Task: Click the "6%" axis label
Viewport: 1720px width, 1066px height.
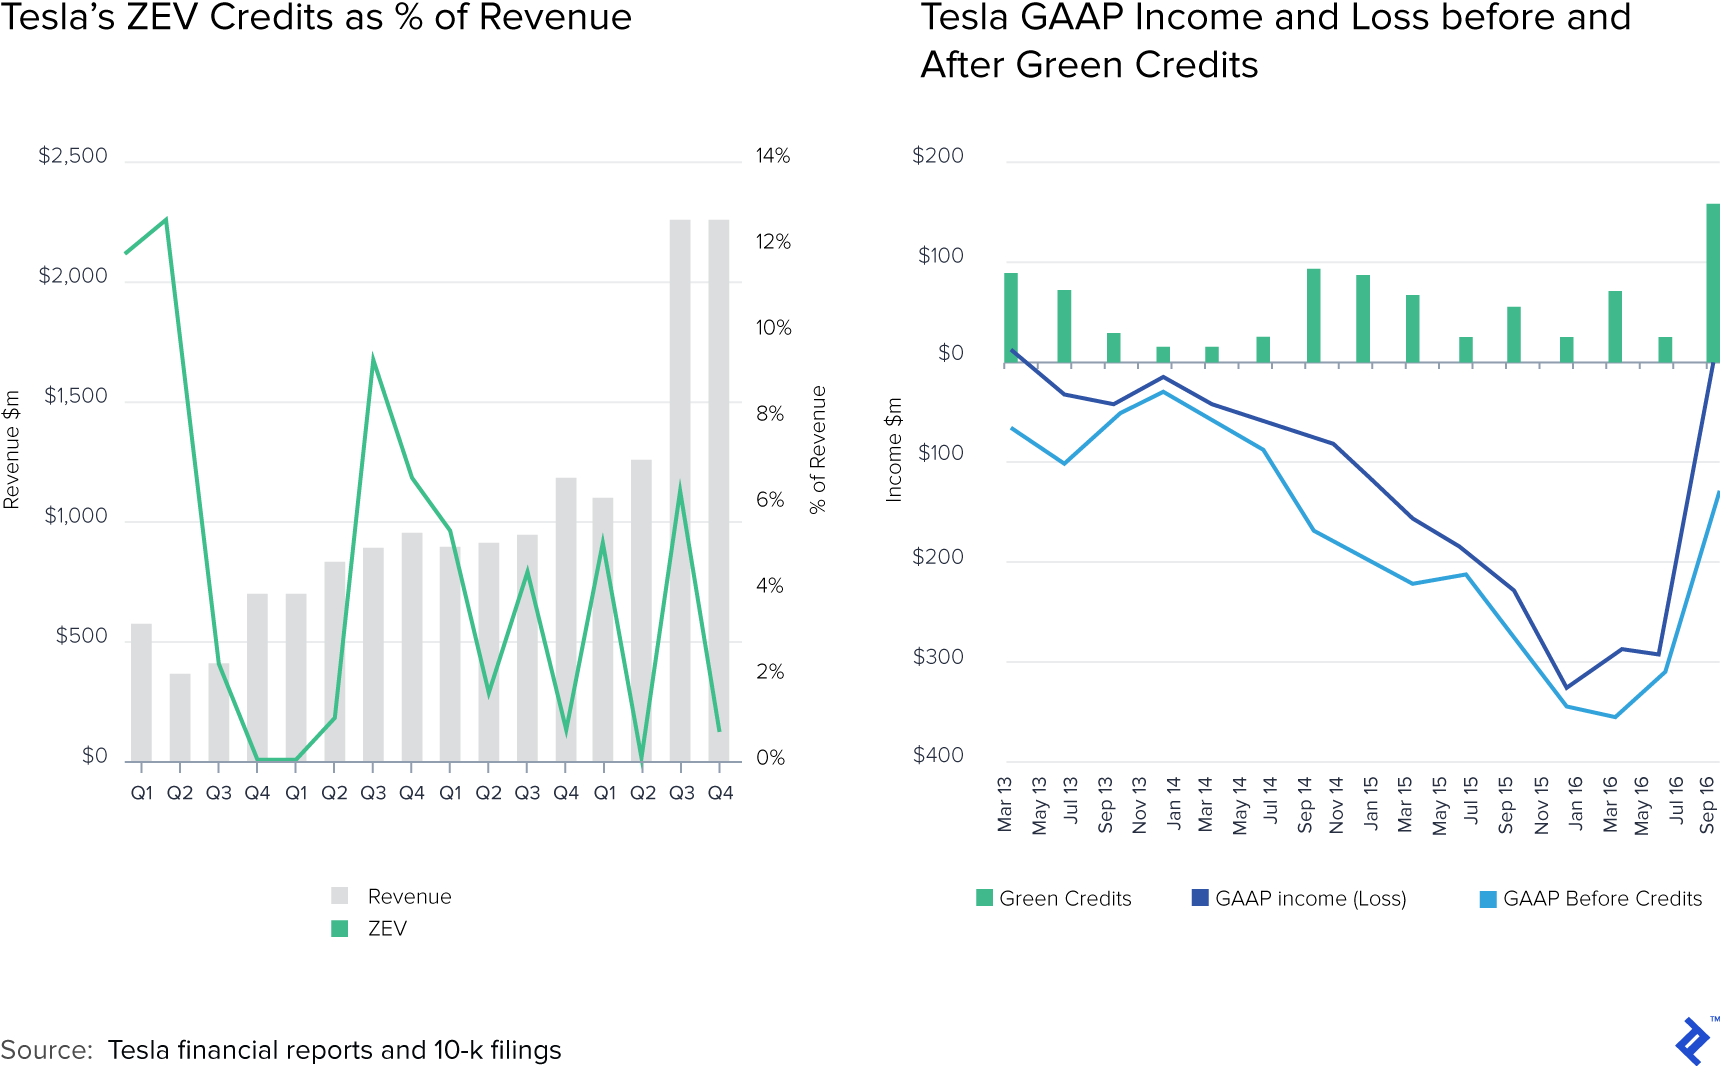Action: tap(770, 500)
